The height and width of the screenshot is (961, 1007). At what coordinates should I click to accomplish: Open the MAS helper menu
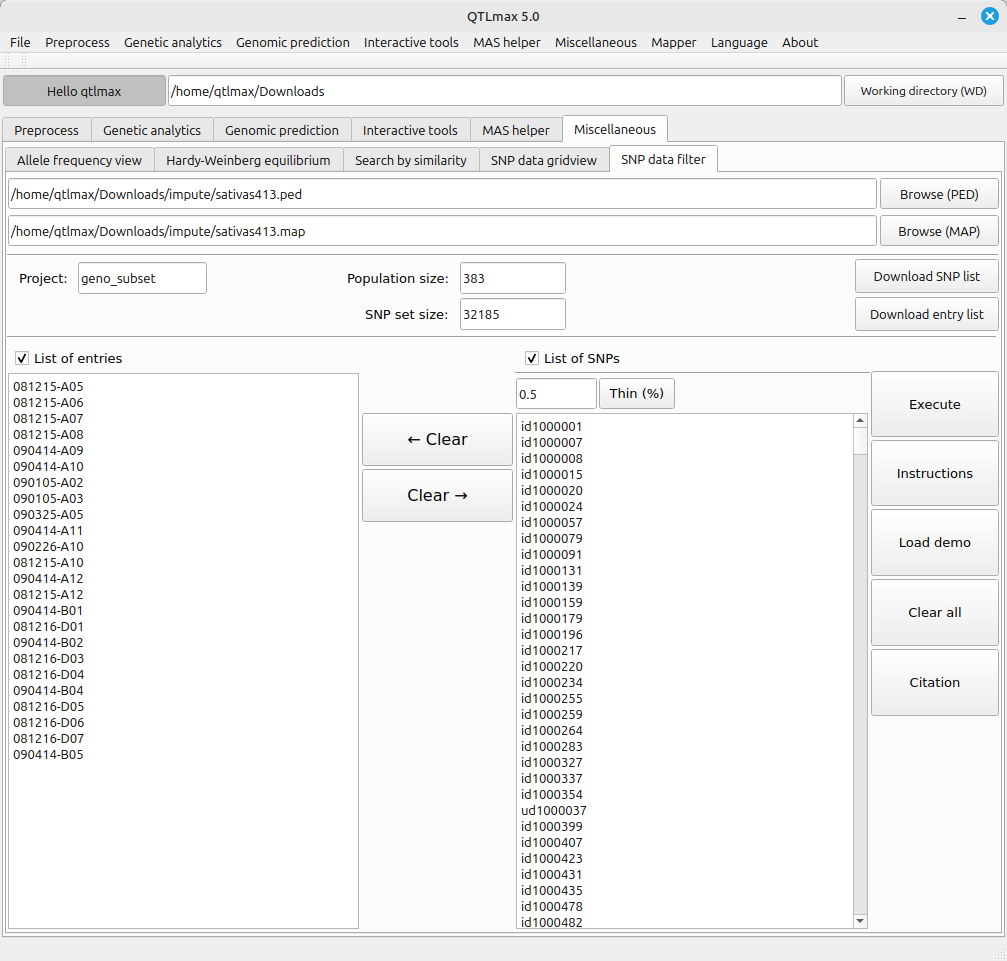(x=506, y=42)
